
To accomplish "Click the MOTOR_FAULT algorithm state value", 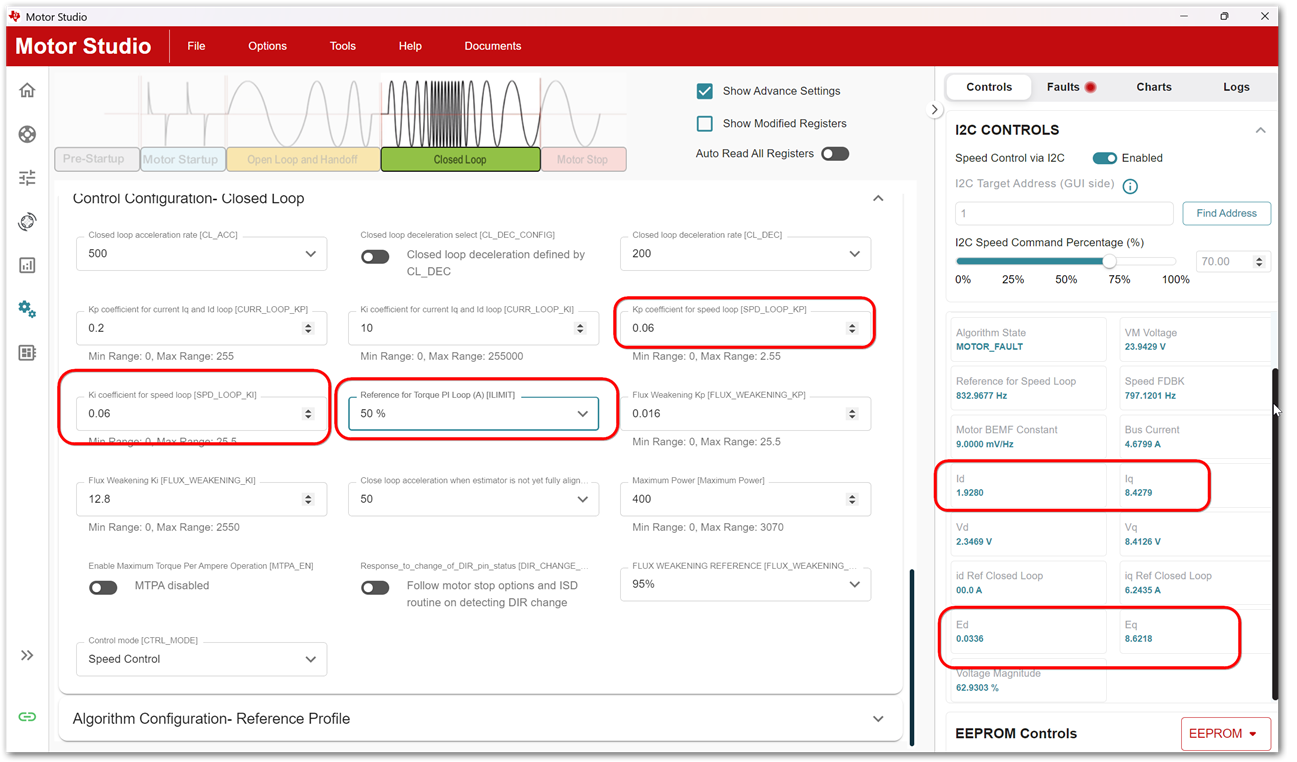I will [989, 347].
